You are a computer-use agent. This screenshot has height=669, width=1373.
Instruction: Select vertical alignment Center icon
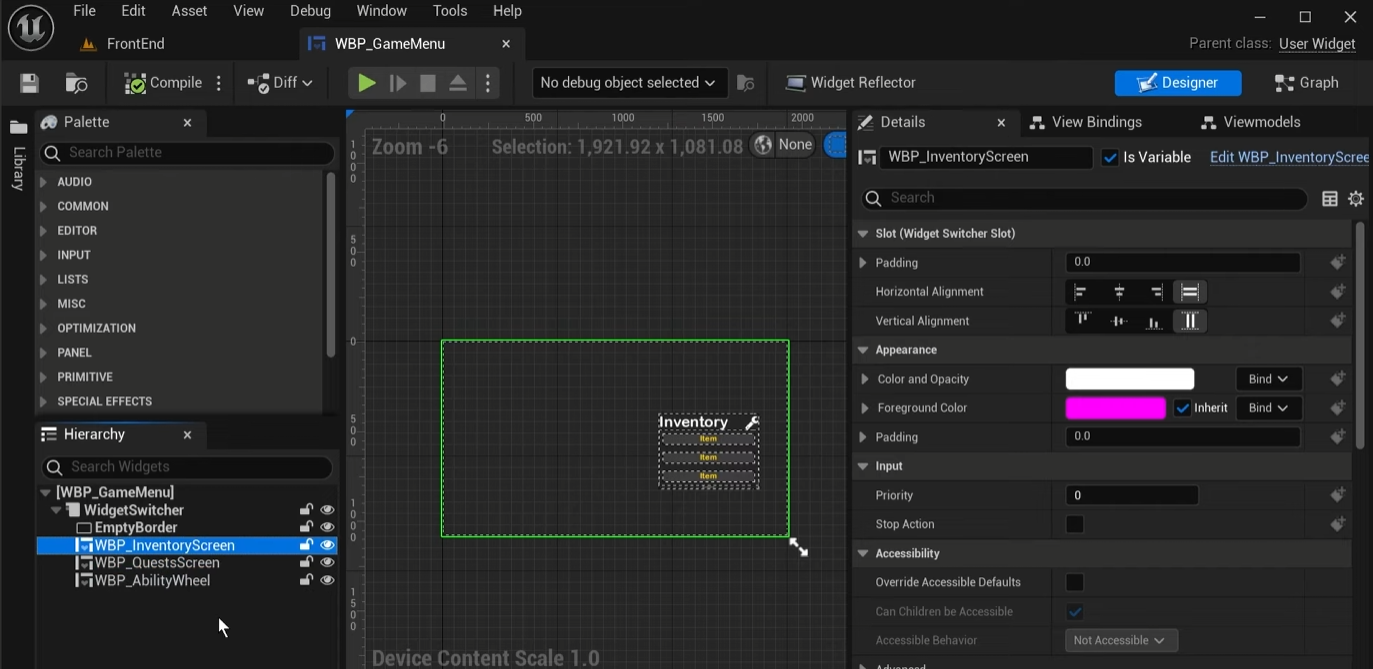click(x=1119, y=321)
